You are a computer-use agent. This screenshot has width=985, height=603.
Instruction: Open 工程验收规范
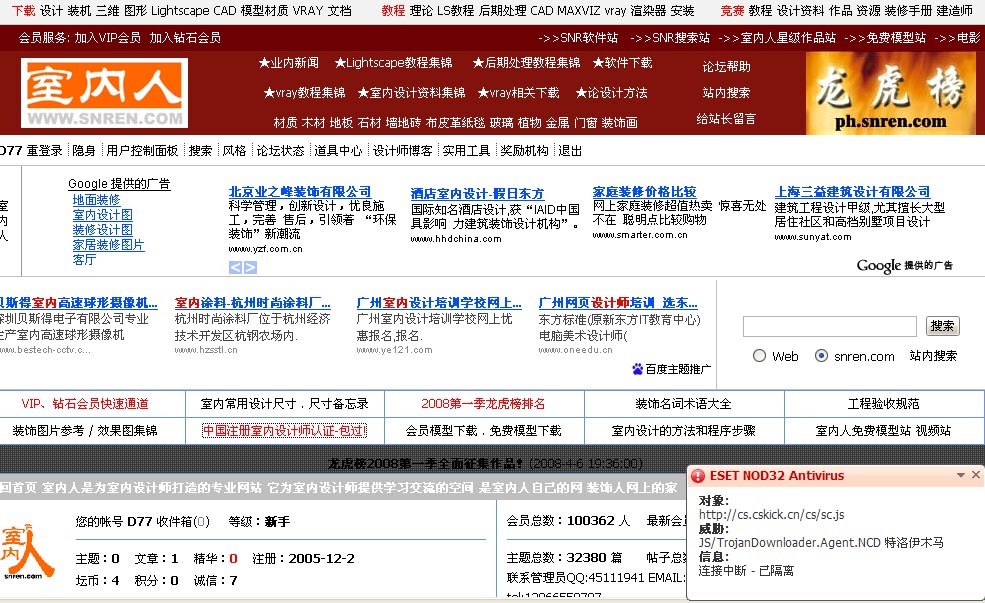[883, 404]
